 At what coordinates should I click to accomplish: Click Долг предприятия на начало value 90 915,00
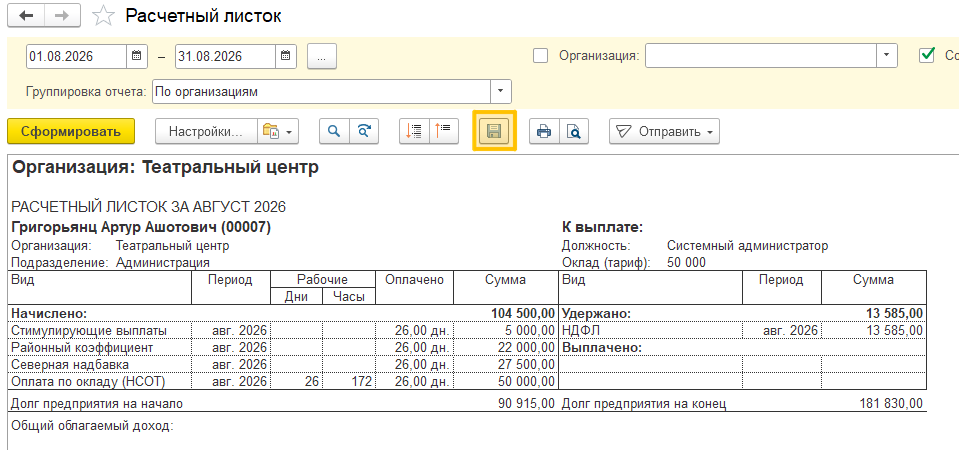click(x=526, y=404)
